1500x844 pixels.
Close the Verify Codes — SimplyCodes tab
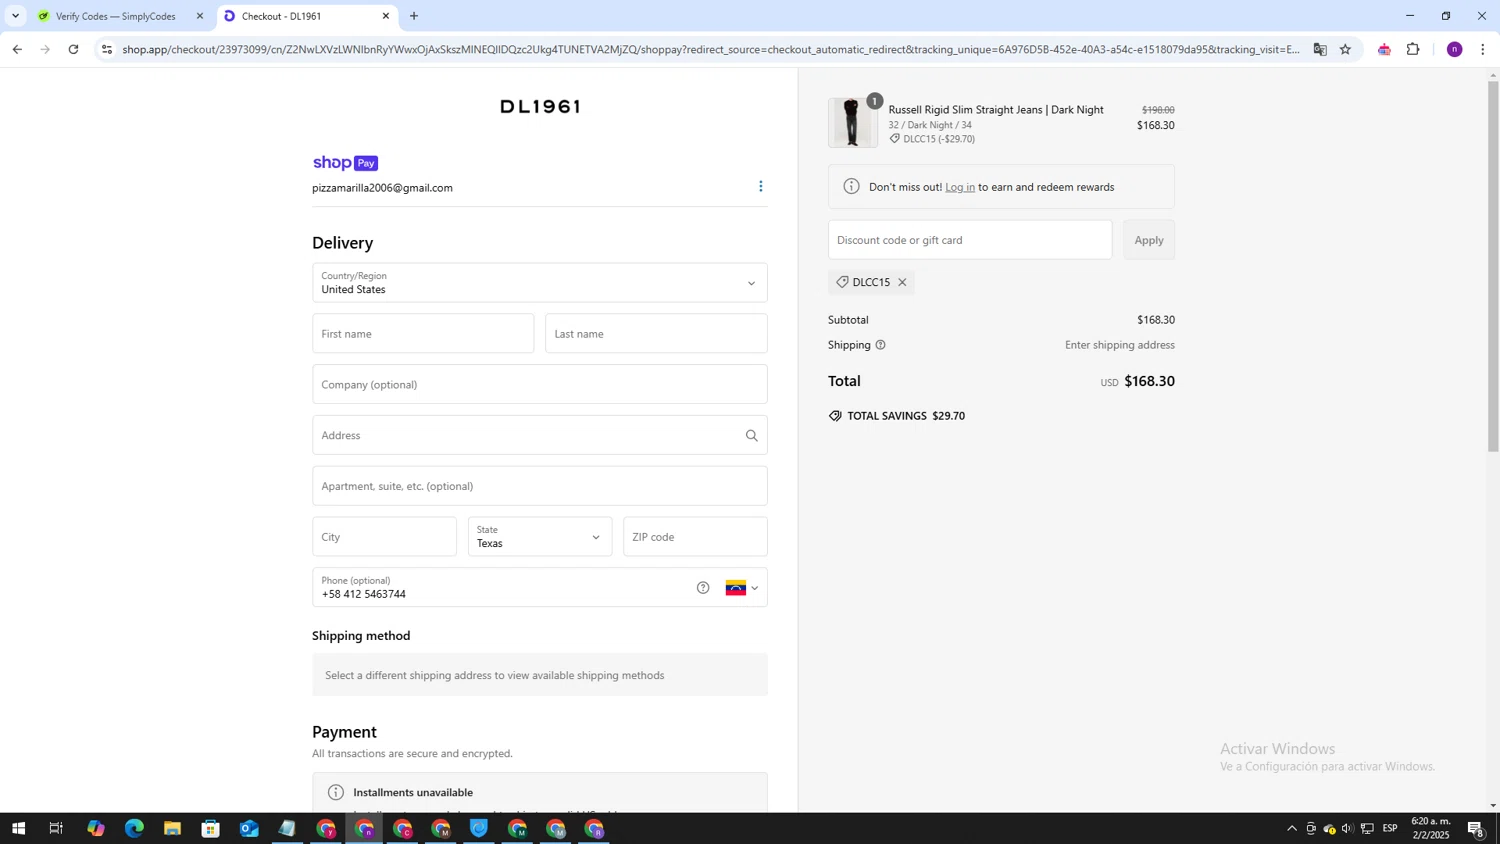click(199, 16)
